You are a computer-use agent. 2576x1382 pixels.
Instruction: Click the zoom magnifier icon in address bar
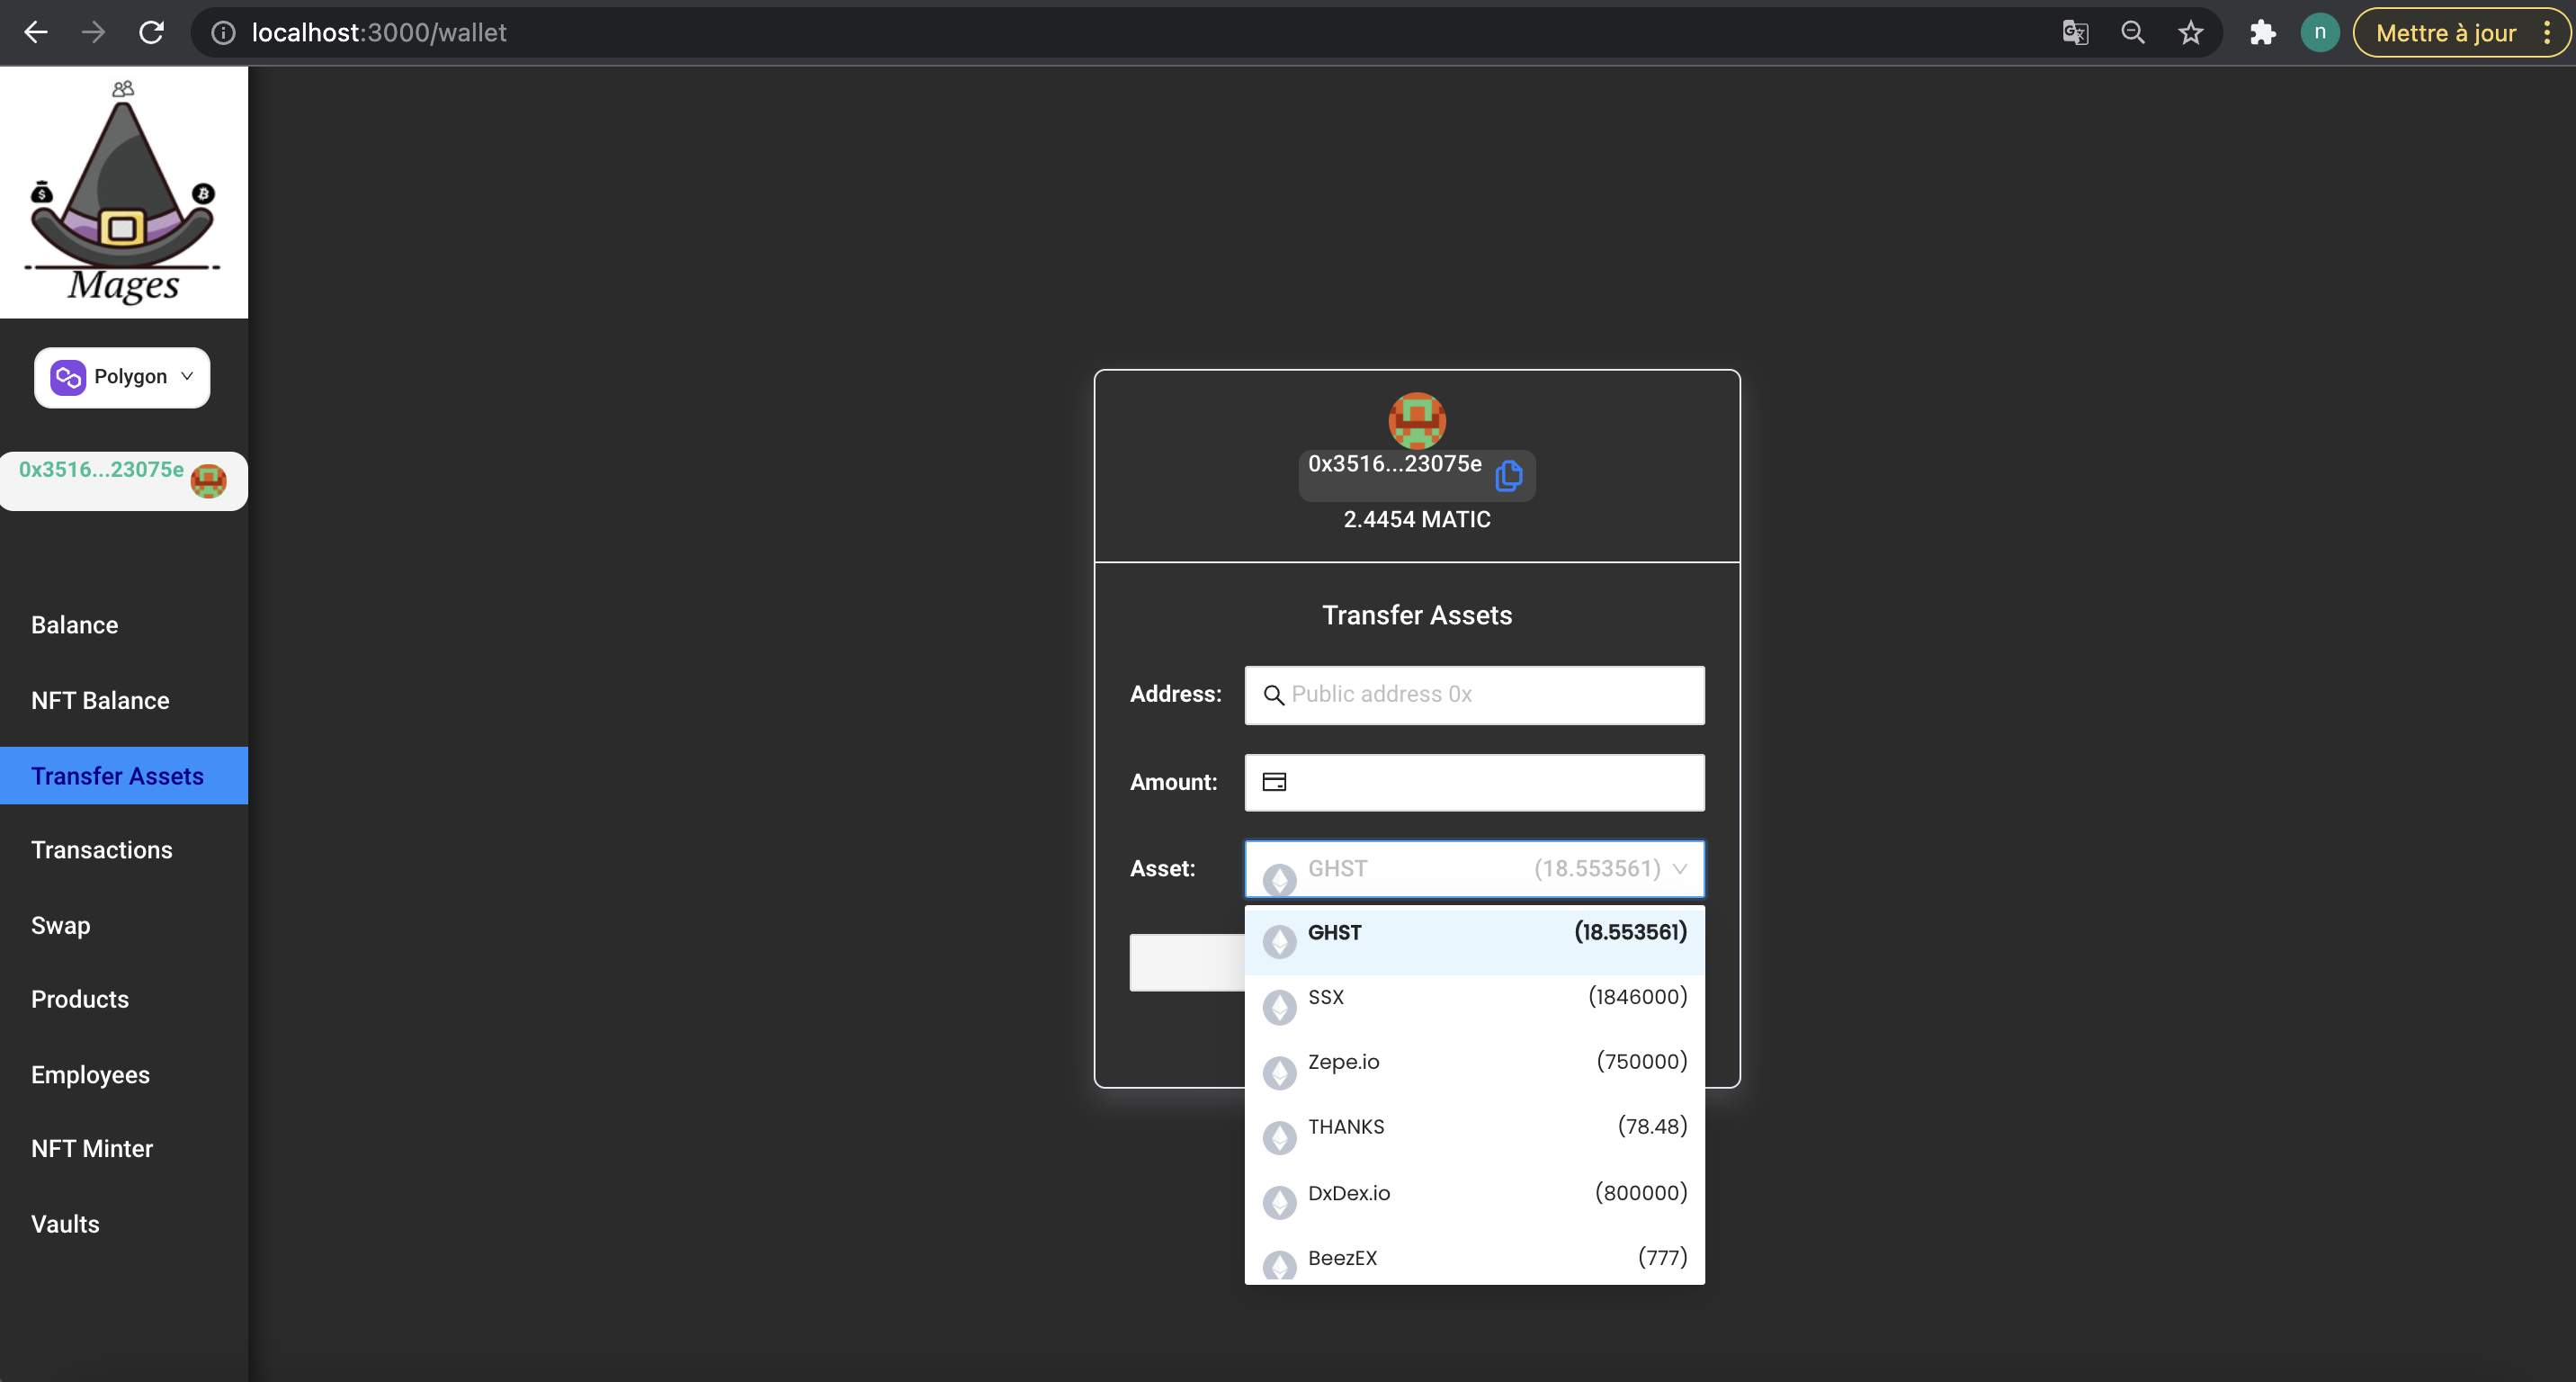tap(2132, 33)
